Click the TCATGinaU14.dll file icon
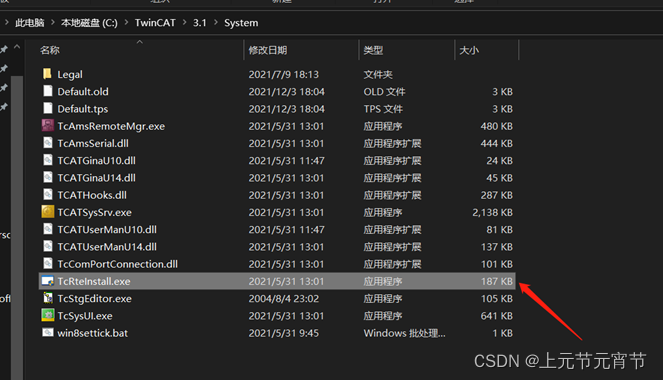Viewport: 663px width, 380px height. [48, 178]
